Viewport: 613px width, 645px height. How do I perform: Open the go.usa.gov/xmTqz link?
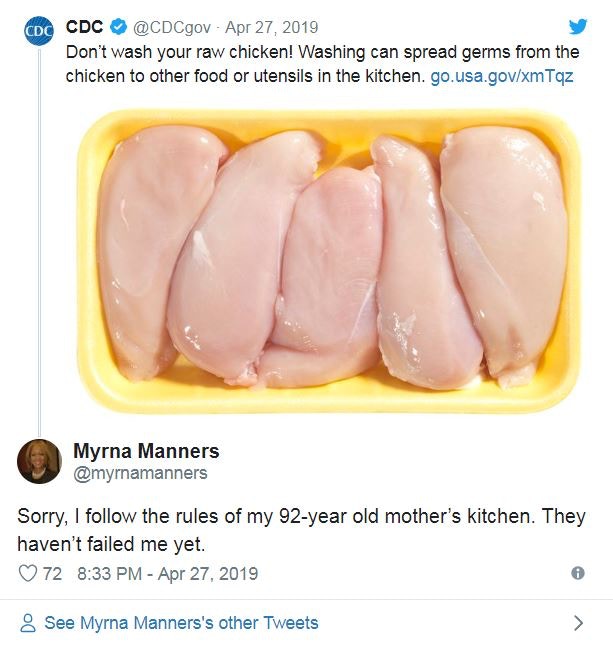click(x=502, y=76)
